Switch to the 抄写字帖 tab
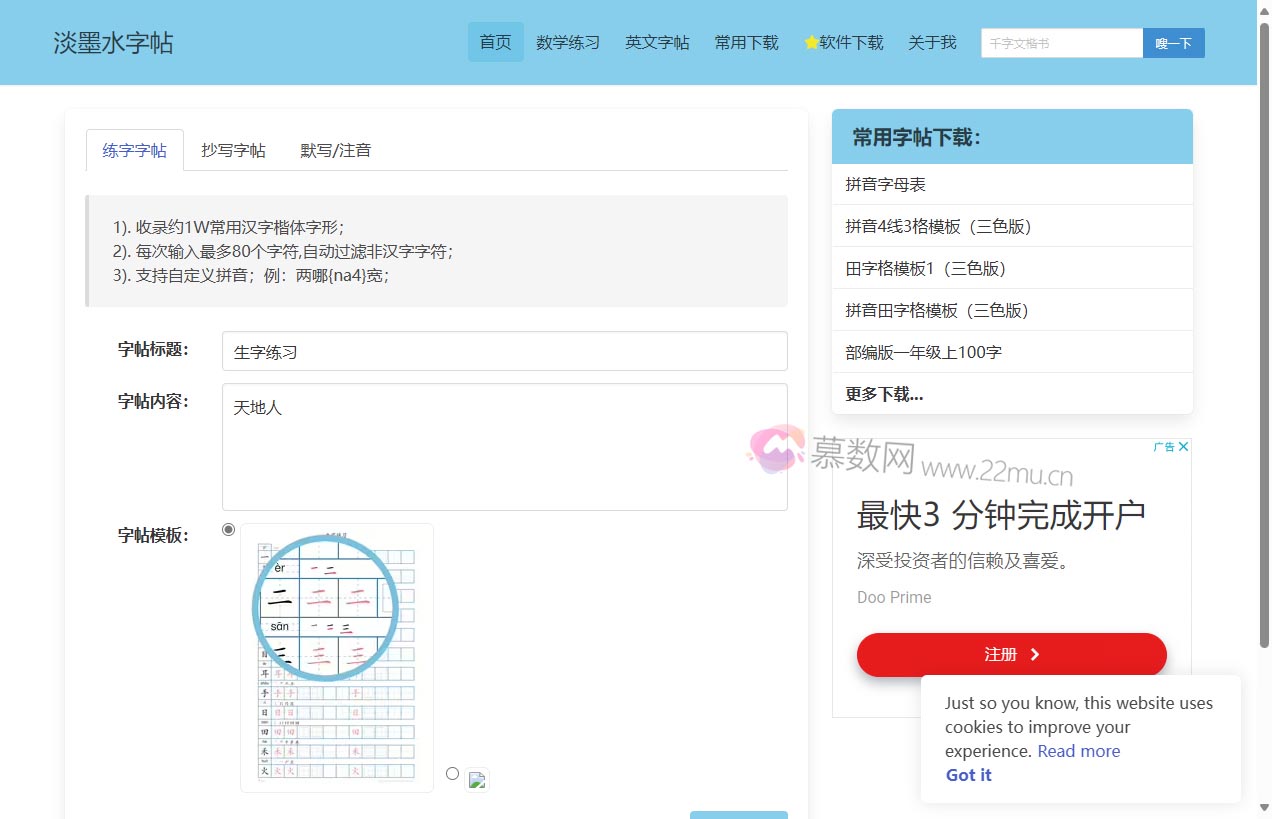 coord(233,150)
